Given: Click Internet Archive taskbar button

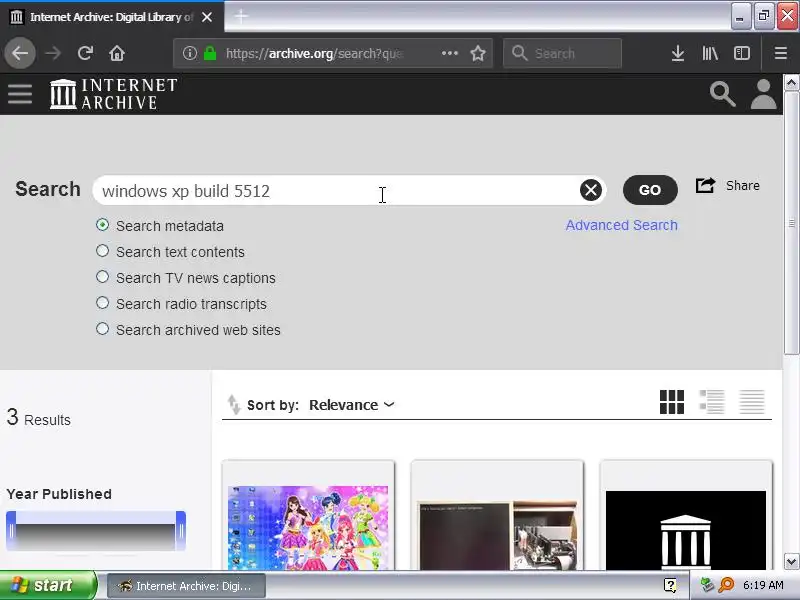Looking at the screenshot, I should click(186, 586).
